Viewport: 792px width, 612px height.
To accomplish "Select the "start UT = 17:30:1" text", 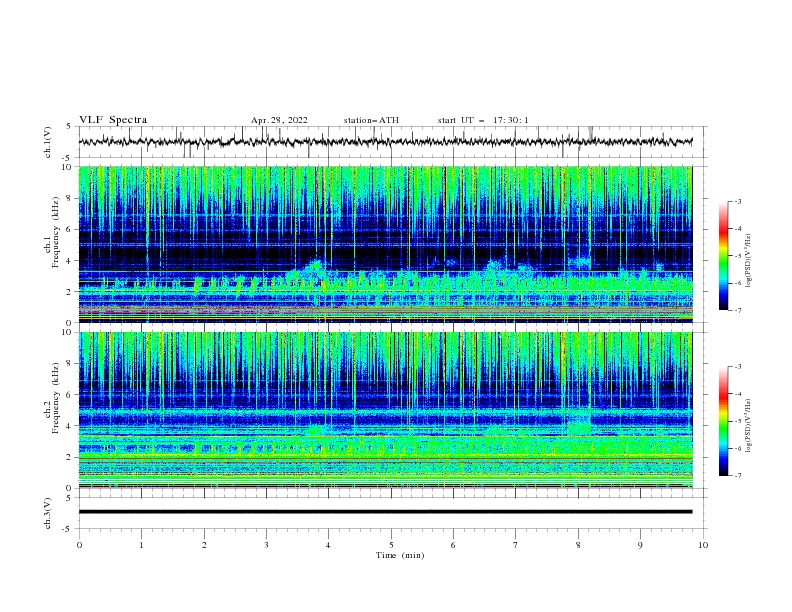I will pyautogui.click(x=483, y=120).
